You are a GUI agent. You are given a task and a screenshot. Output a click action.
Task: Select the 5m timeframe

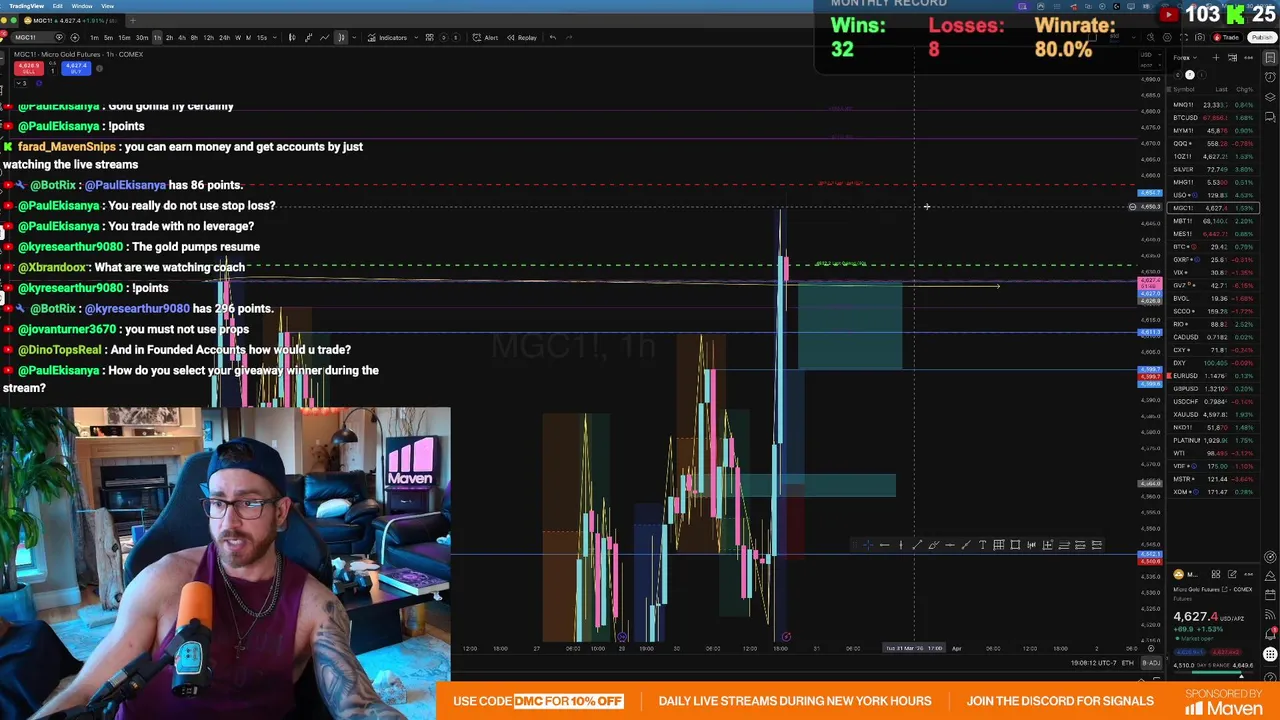(x=108, y=38)
